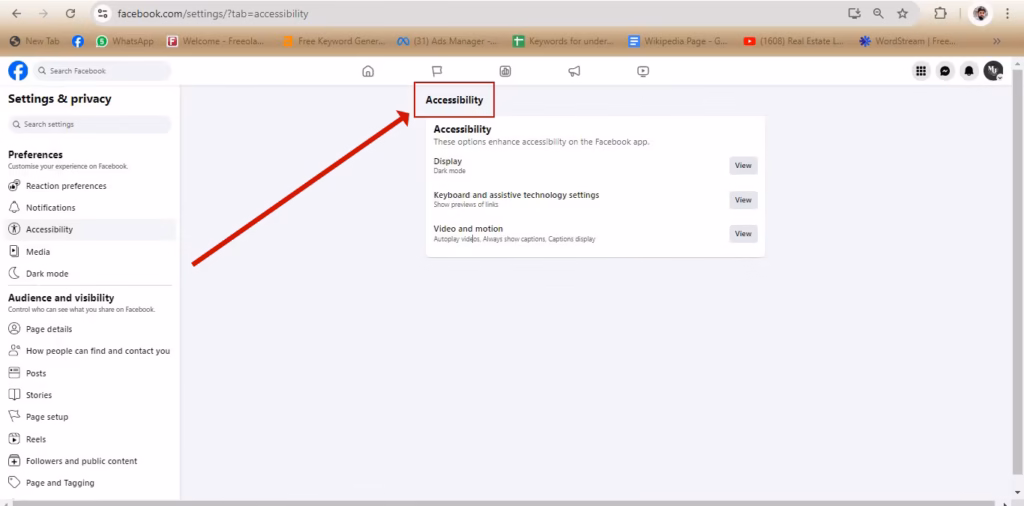The height and width of the screenshot is (506, 1024).
Task: Open Page setup settings
Action: click(91, 417)
